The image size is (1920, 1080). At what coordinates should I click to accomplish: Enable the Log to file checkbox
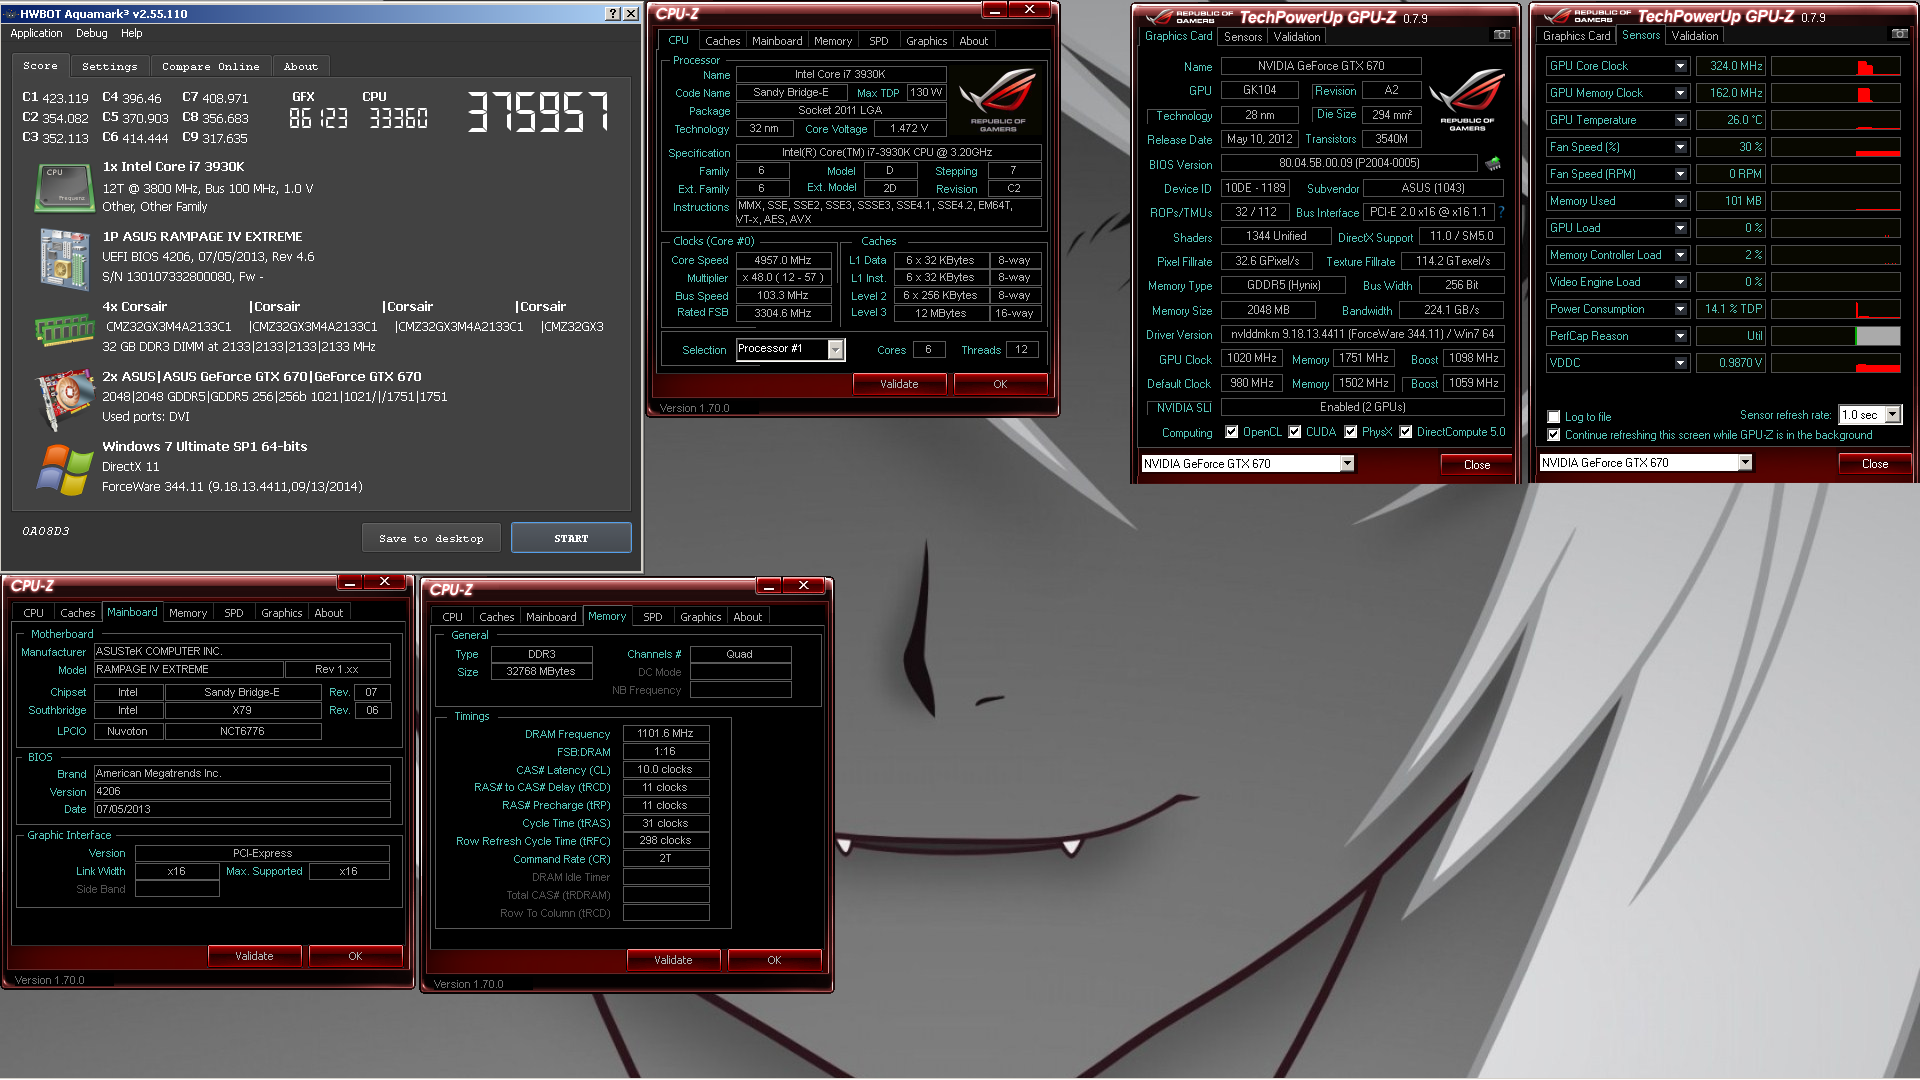click(x=1554, y=417)
